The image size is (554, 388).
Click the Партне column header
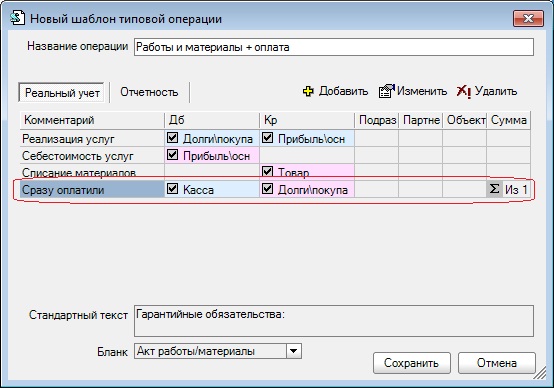421,120
